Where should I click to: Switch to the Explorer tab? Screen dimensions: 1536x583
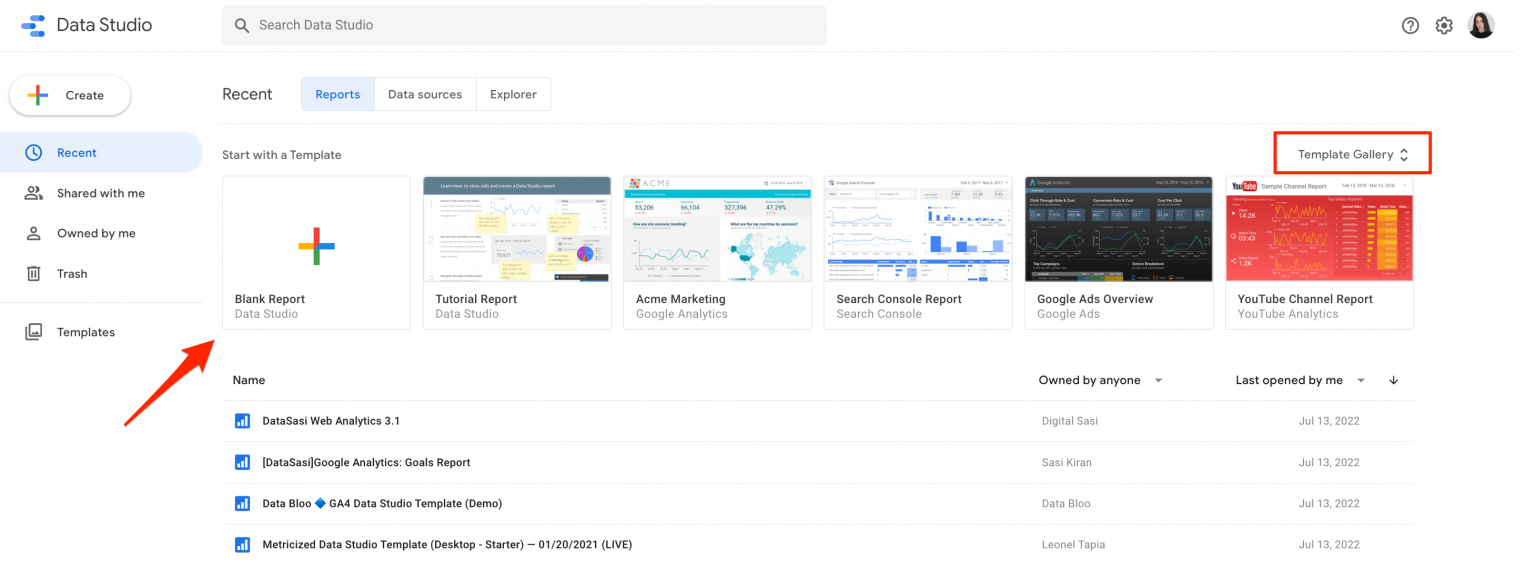pos(513,95)
